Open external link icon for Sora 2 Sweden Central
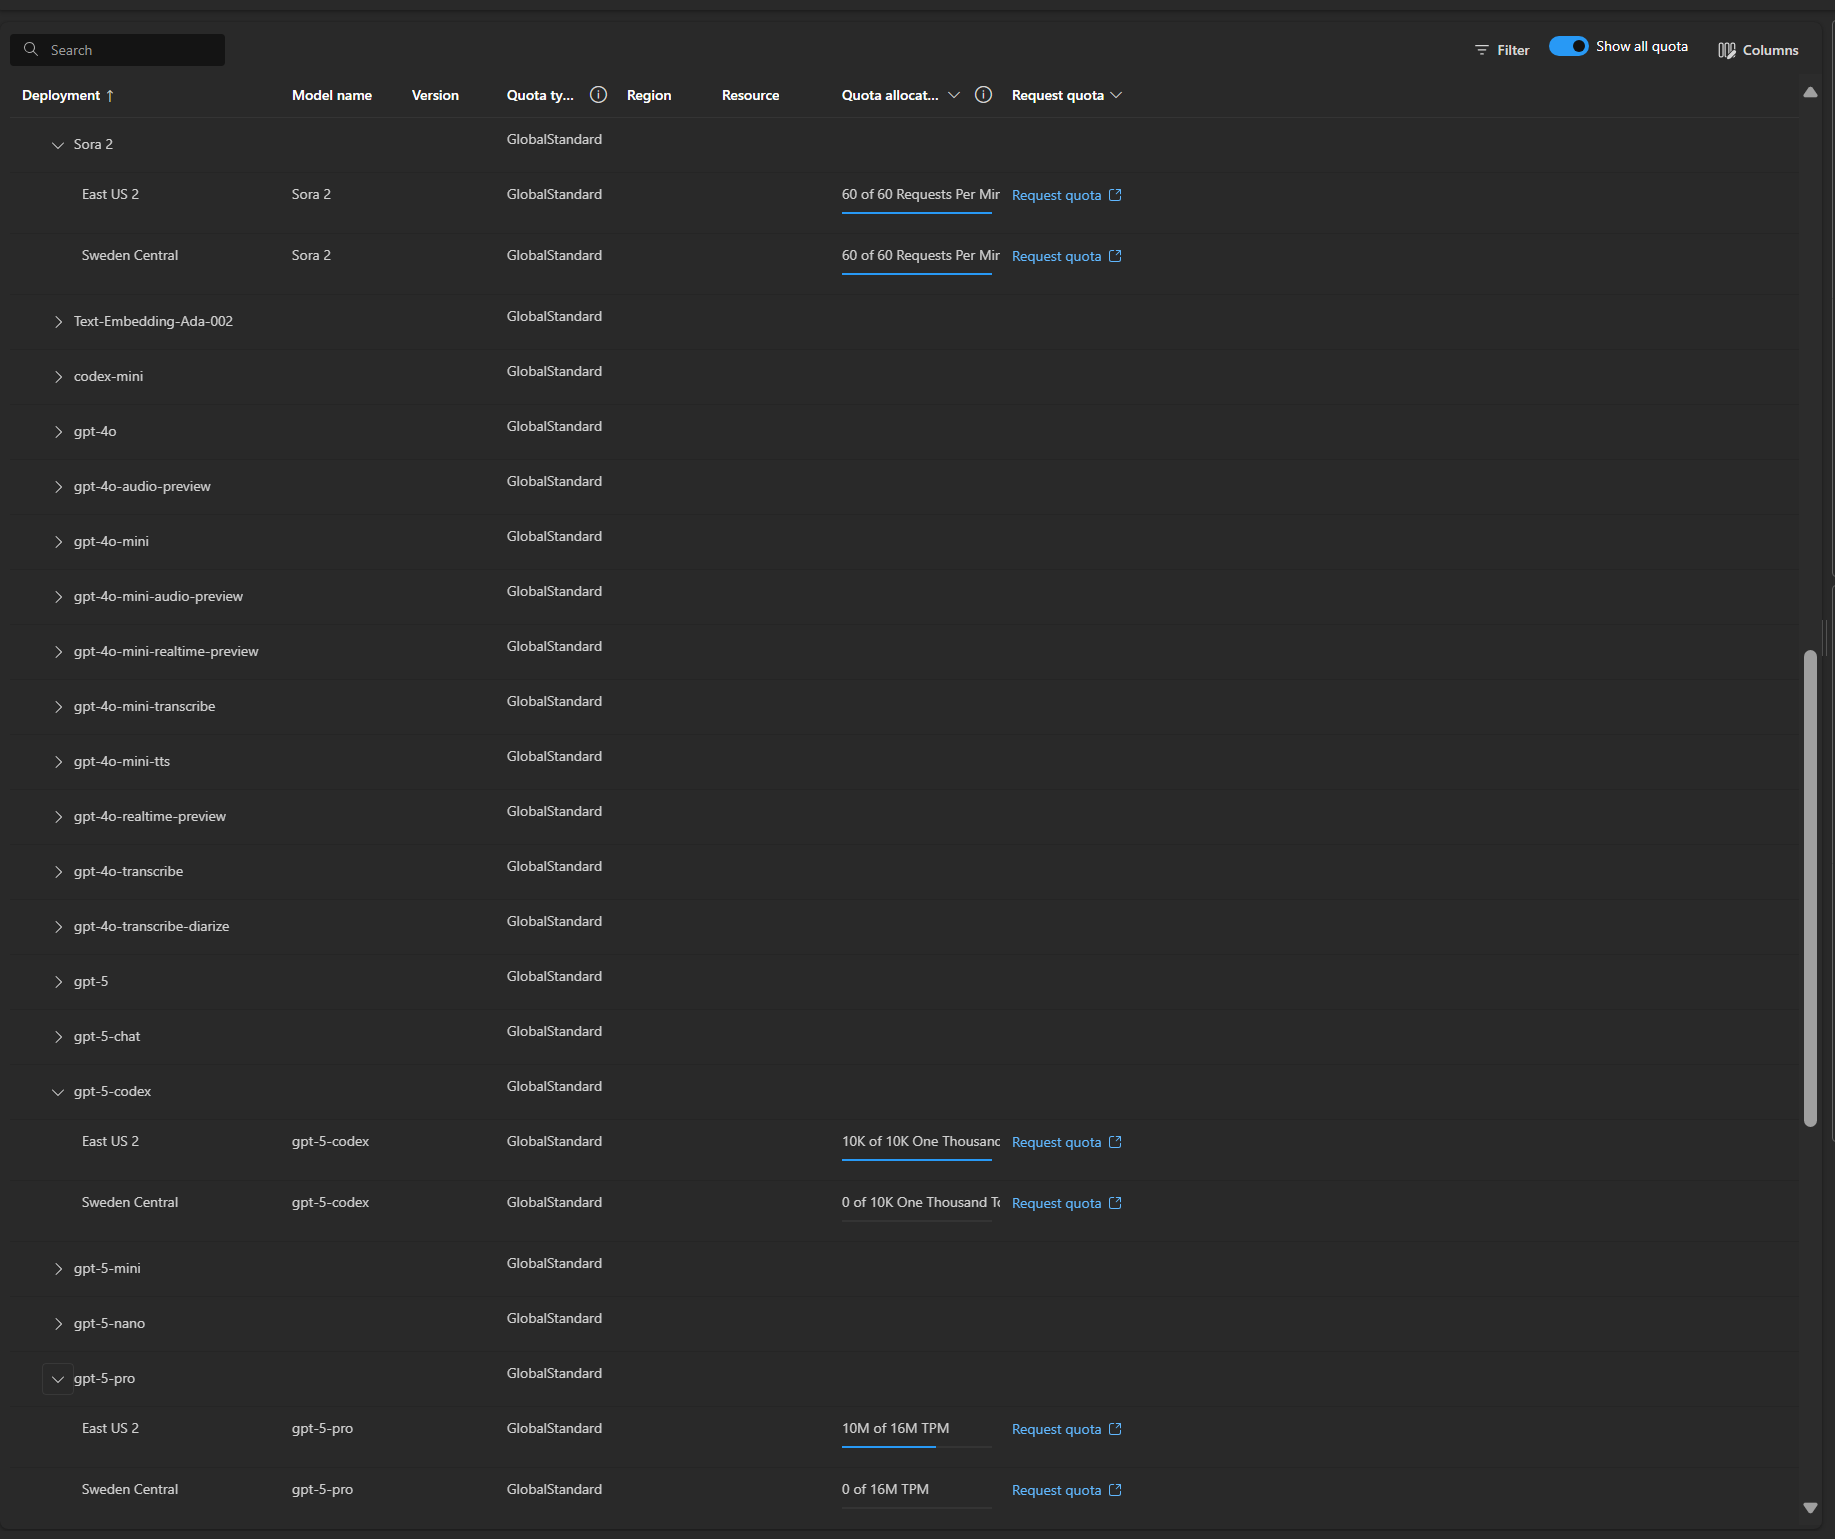The width and height of the screenshot is (1835, 1539). 1116,256
